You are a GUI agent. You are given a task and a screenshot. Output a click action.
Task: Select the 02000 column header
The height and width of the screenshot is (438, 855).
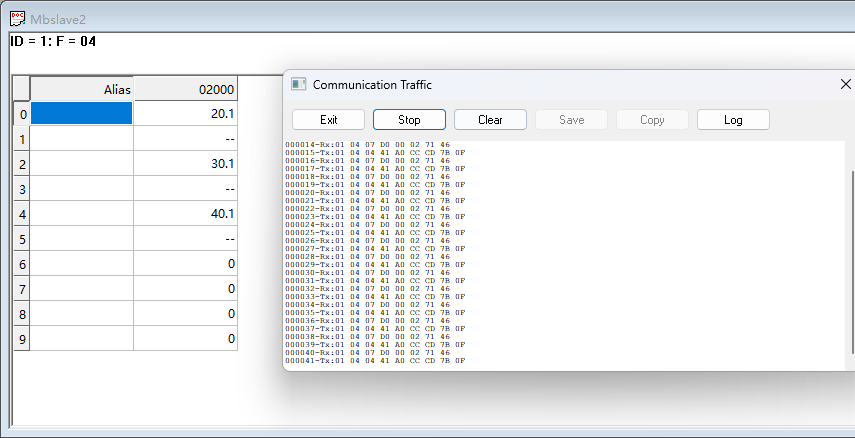[185, 89]
